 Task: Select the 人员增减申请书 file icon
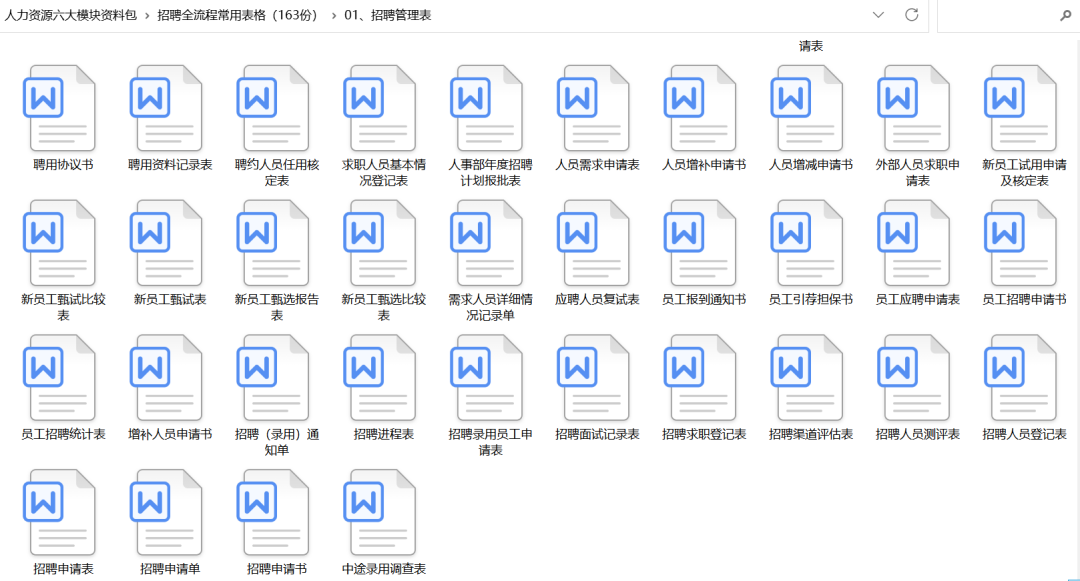click(x=807, y=108)
